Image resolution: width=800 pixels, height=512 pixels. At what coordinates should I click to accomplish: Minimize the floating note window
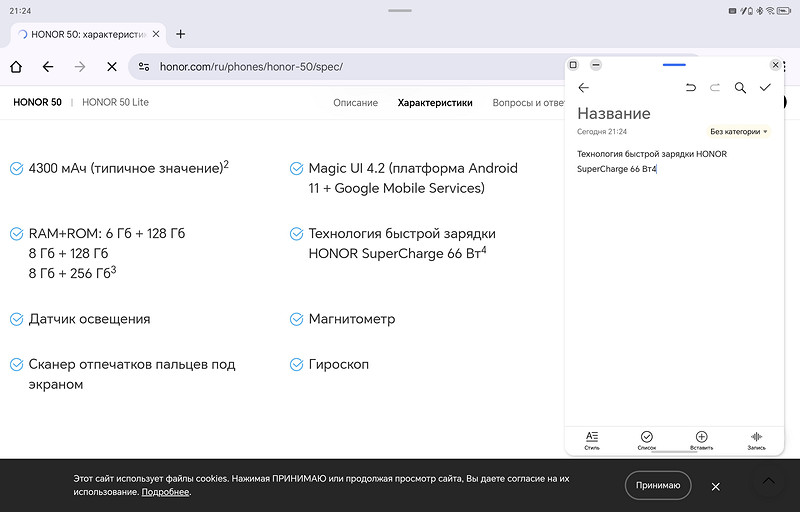click(x=595, y=65)
